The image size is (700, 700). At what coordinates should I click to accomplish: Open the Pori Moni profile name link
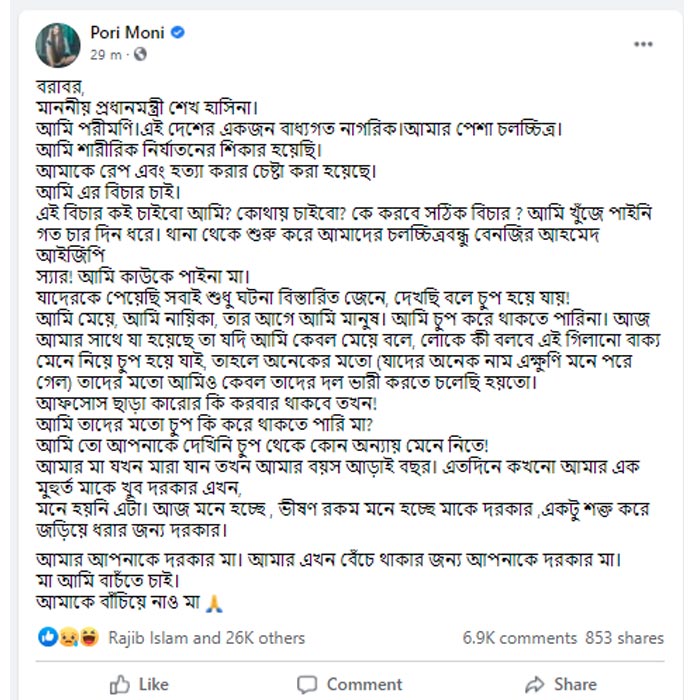[x=126, y=33]
